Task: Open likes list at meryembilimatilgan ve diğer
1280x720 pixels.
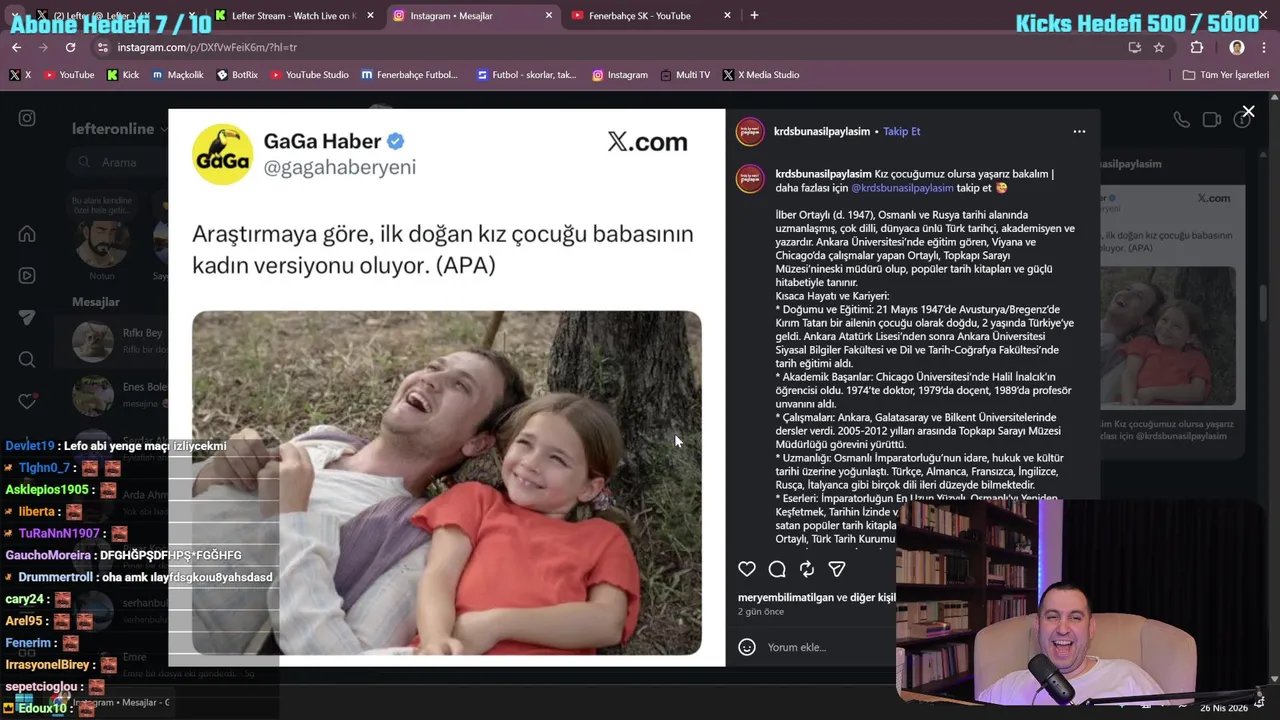Action: pyautogui.click(x=817, y=597)
